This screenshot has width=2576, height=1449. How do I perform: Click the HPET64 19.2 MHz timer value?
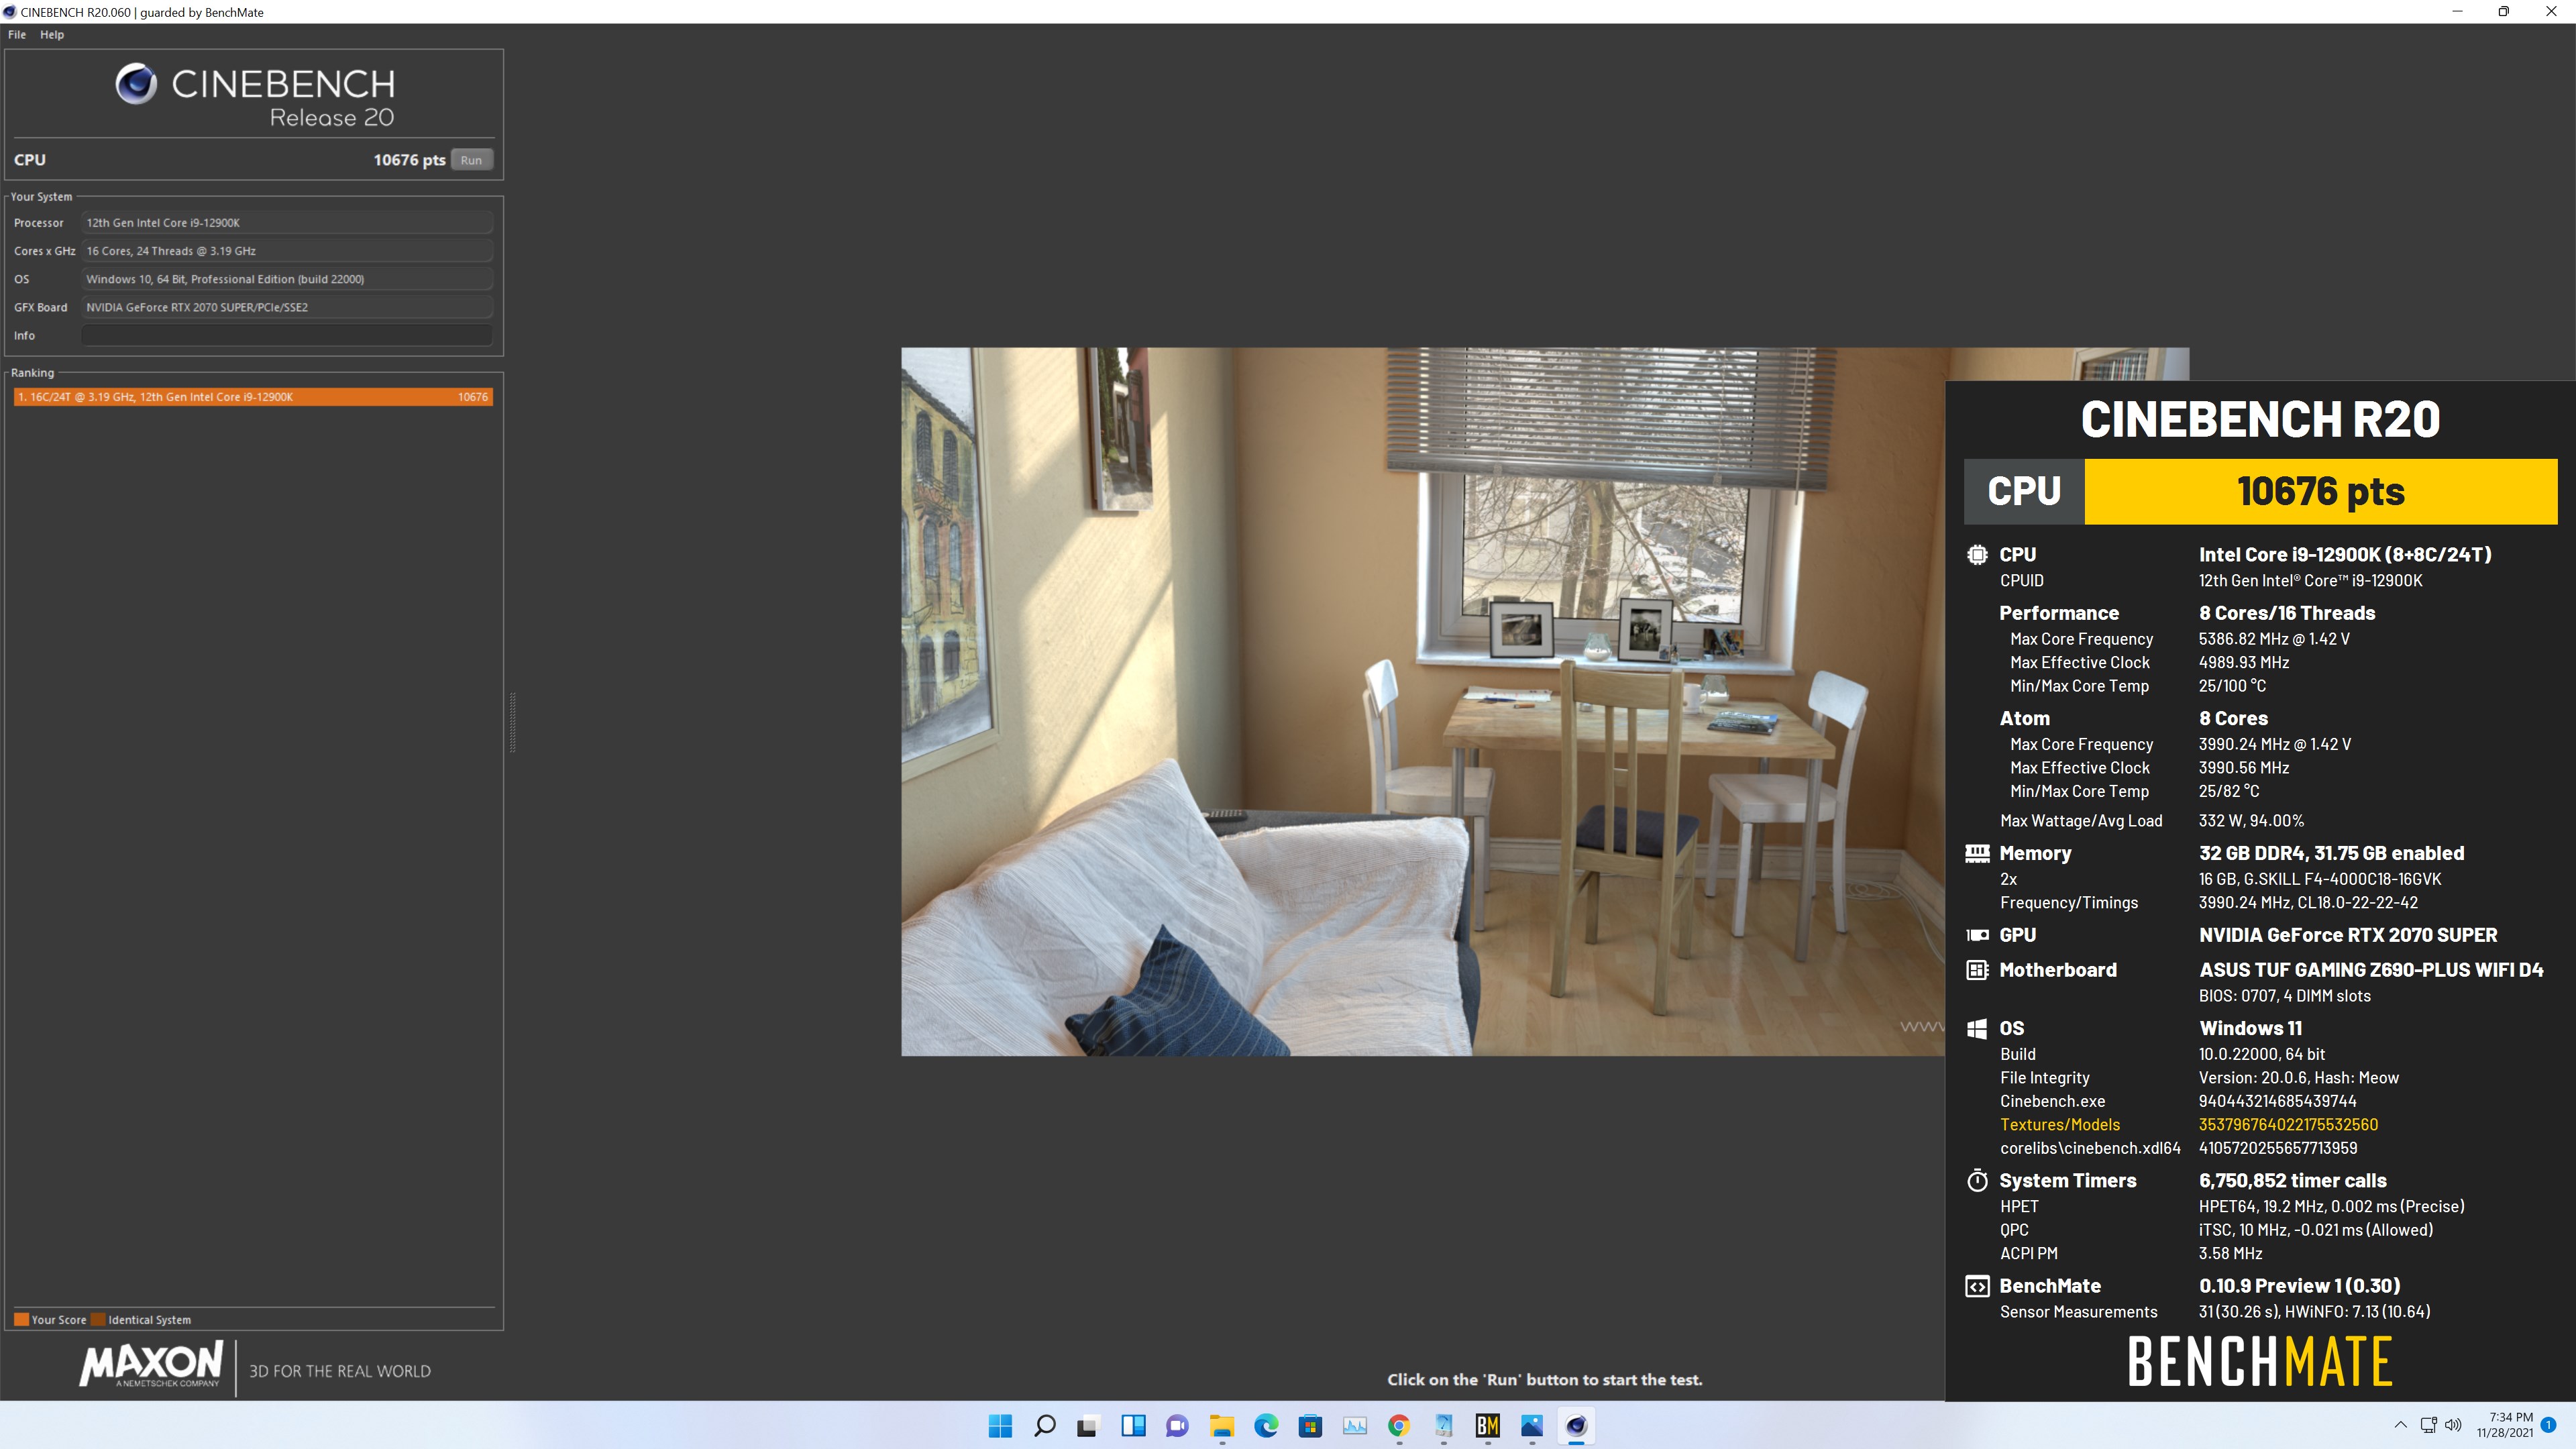(x=2331, y=1207)
